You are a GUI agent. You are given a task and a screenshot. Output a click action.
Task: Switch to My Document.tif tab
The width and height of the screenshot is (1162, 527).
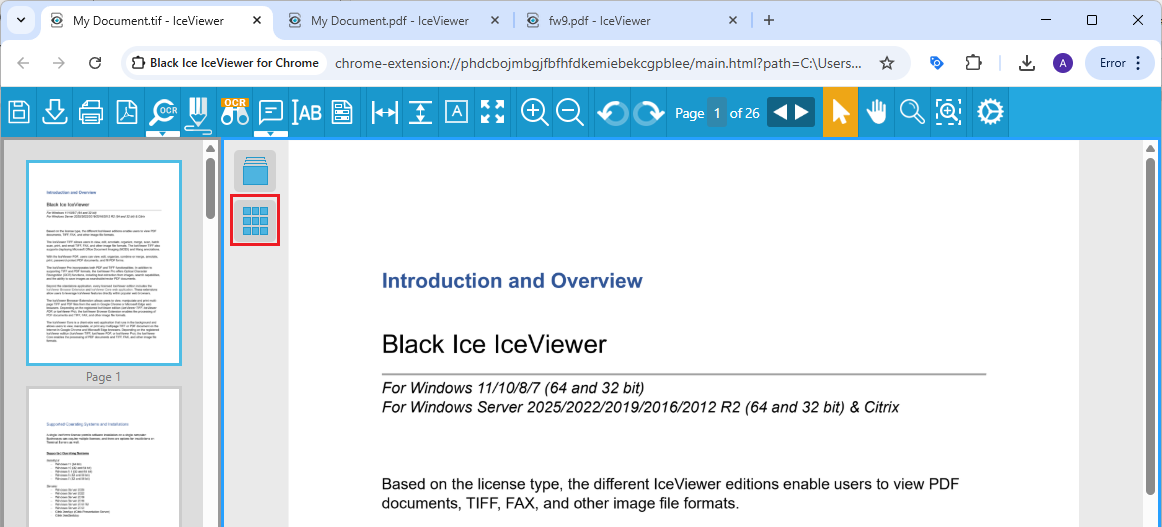(x=148, y=21)
